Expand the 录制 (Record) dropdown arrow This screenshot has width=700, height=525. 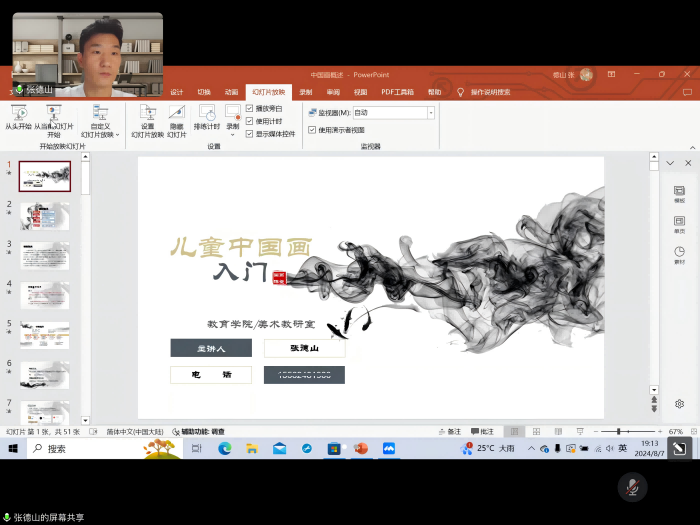tap(233, 134)
